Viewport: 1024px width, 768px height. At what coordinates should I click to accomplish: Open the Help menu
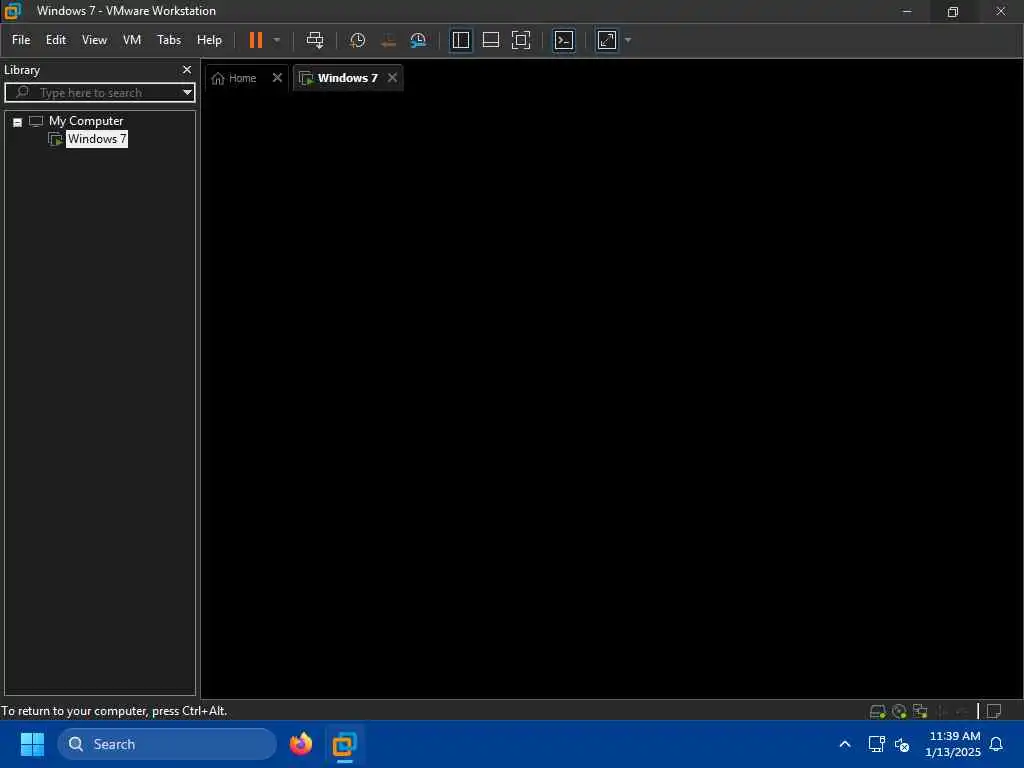209,40
